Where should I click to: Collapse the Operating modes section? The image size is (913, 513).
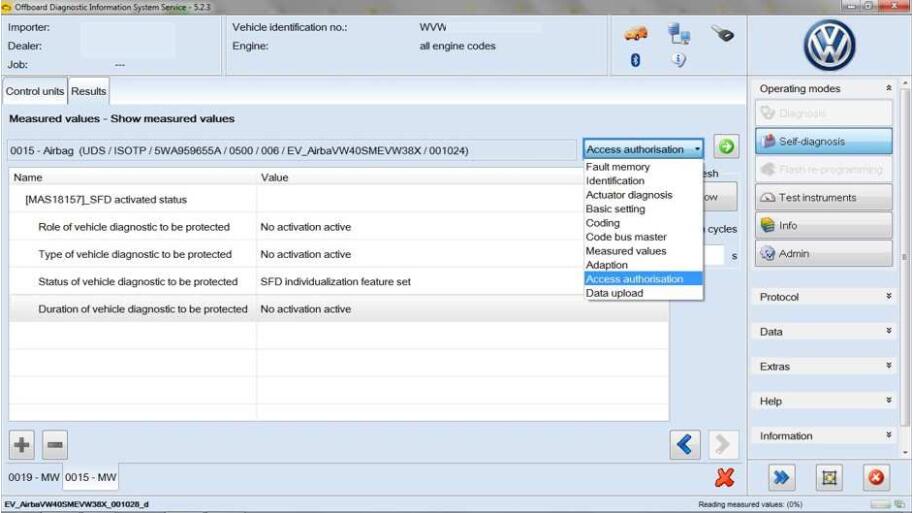pos(889,88)
